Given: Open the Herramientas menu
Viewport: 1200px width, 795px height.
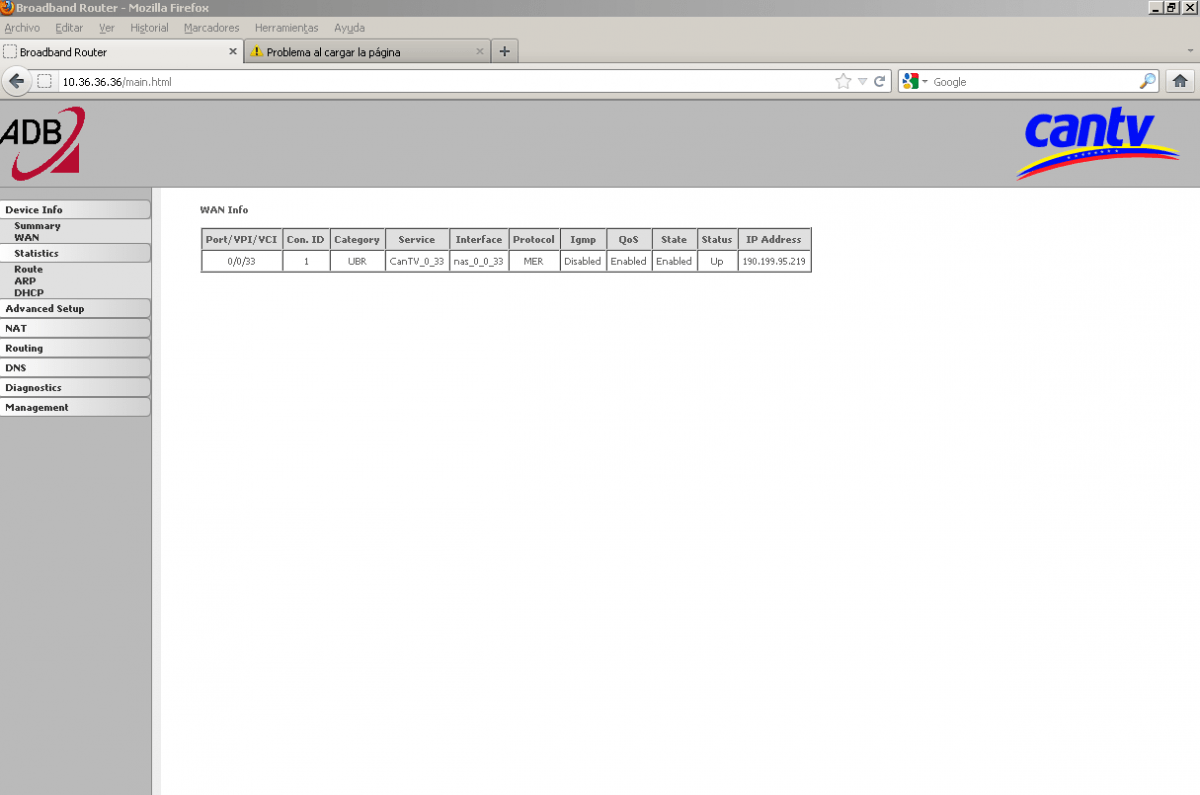Looking at the screenshot, I should [x=287, y=28].
